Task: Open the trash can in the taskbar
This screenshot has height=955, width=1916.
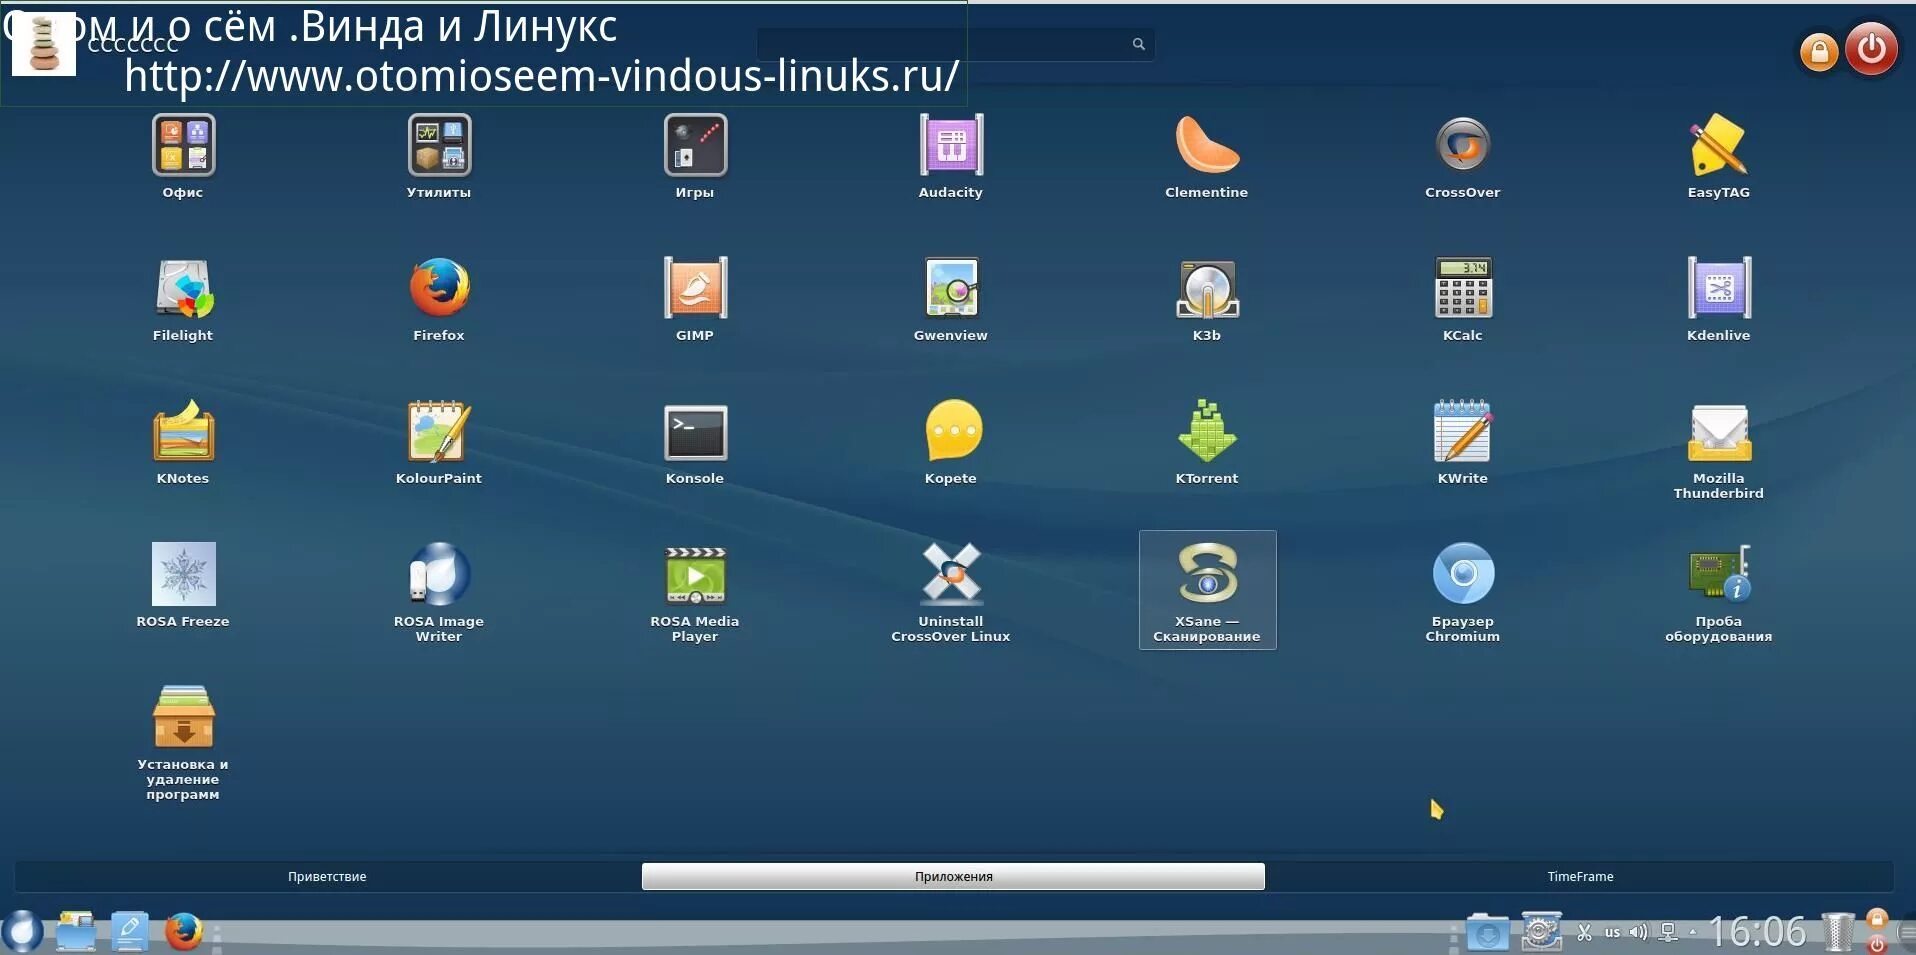Action: [x=1837, y=932]
